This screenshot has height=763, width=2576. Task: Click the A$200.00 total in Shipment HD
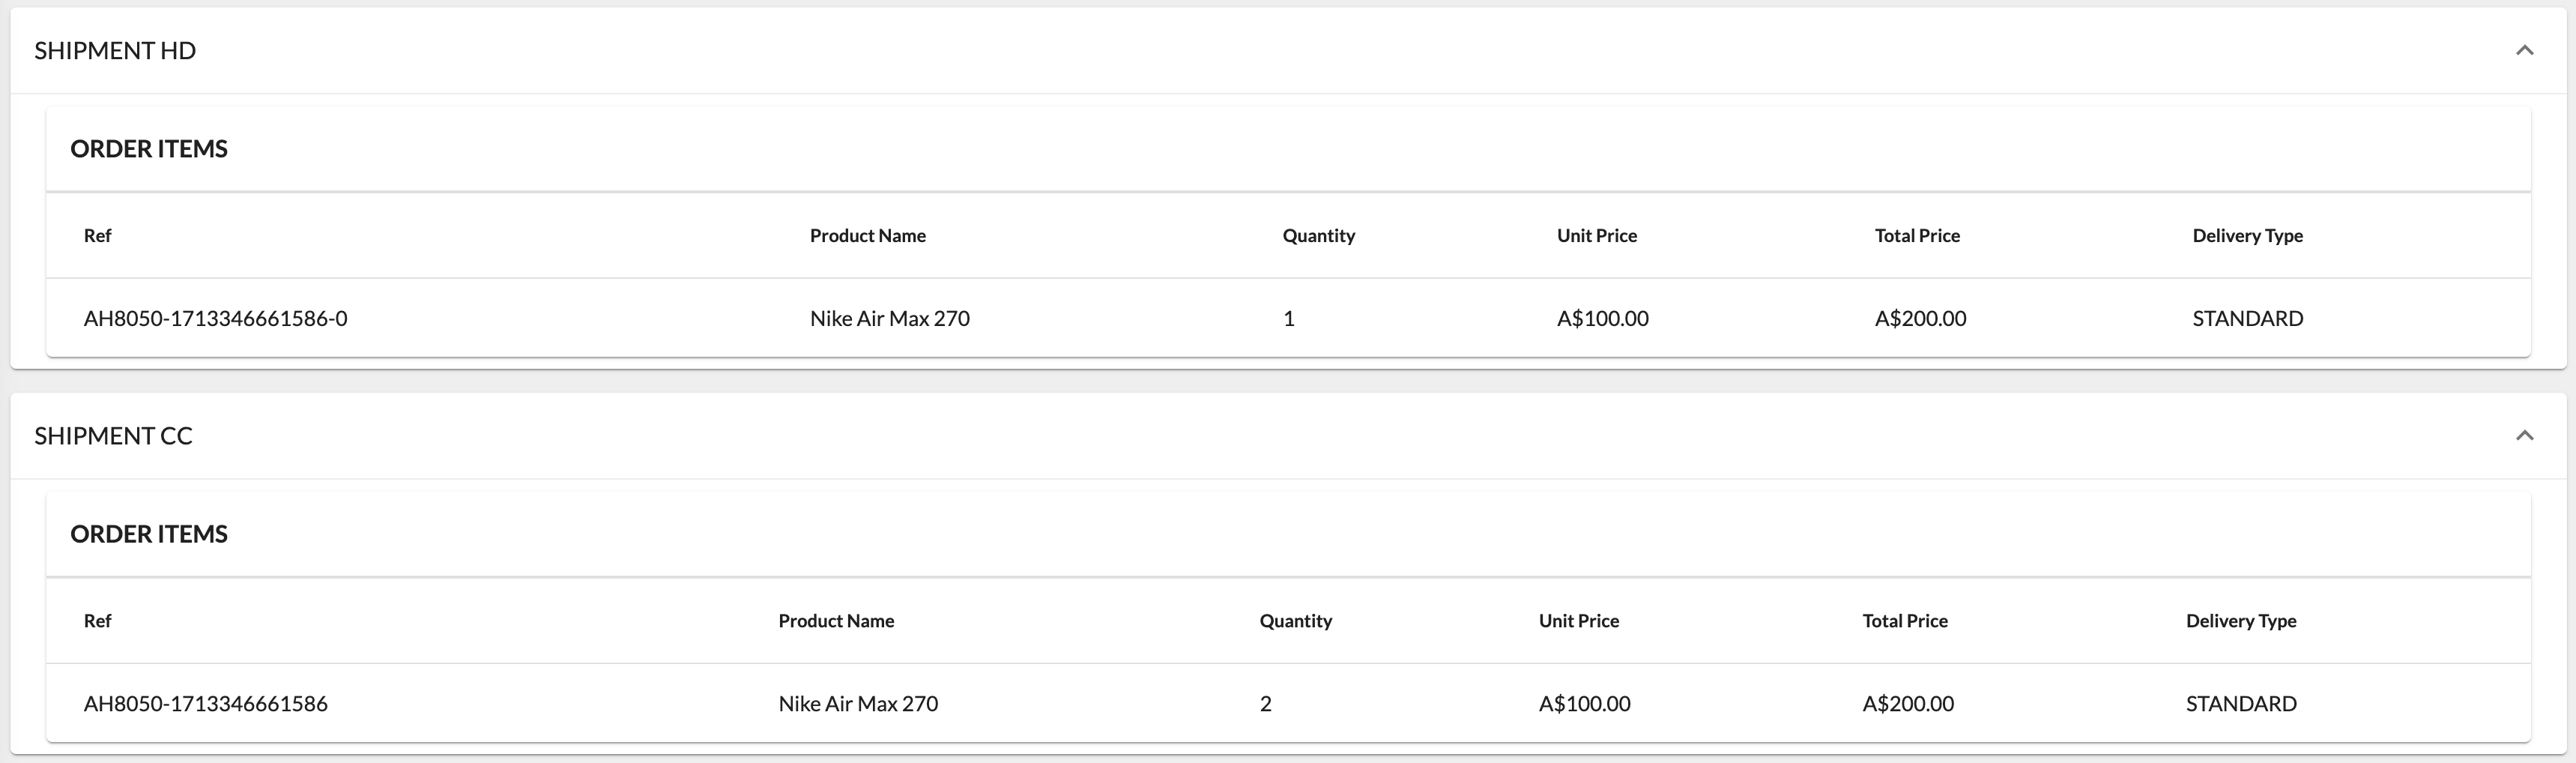[x=1920, y=318]
